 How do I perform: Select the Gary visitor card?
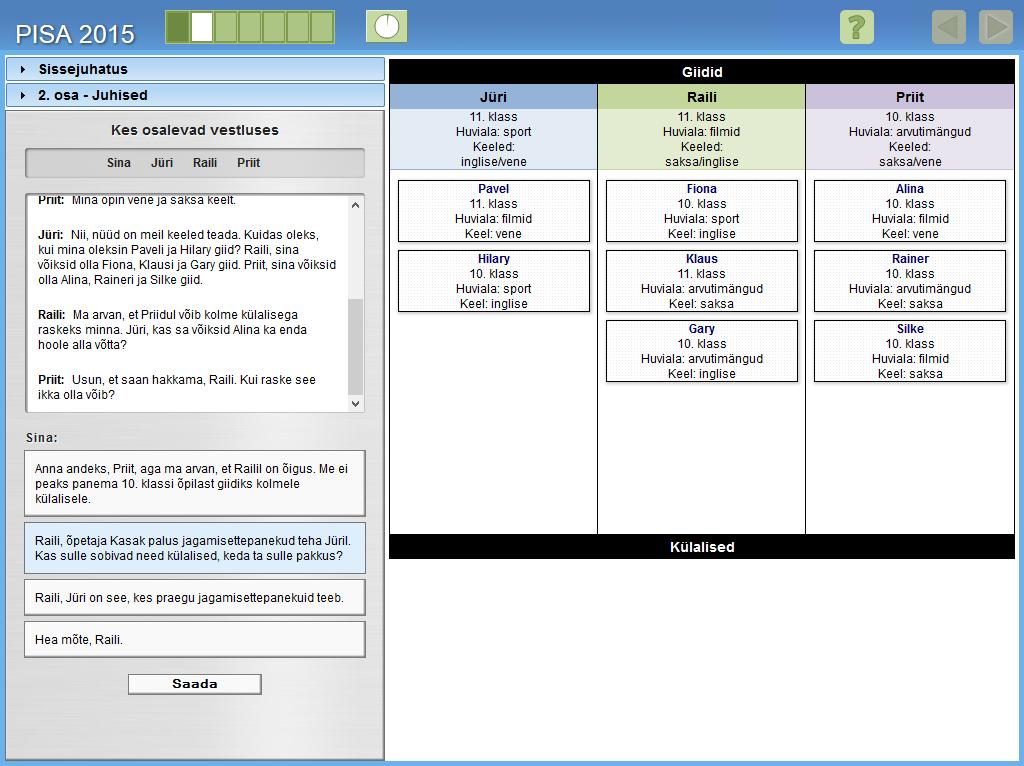tap(702, 351)
